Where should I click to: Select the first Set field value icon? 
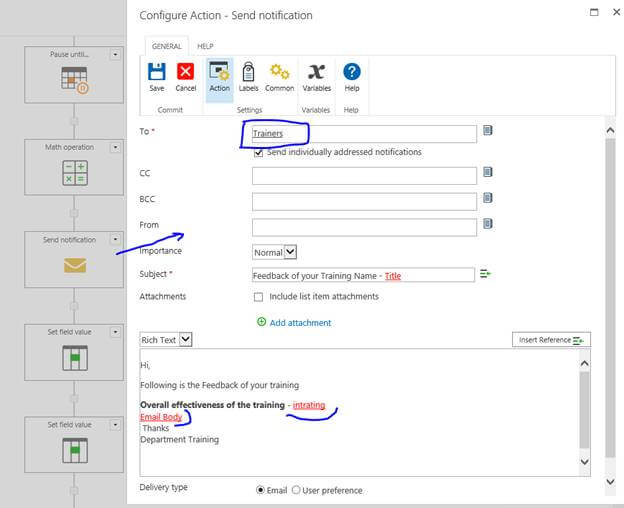[75, 358]
